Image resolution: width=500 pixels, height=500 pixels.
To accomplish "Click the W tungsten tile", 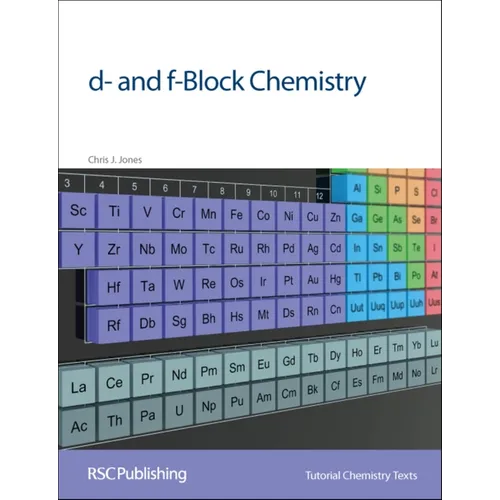I will tap(179, 285).
